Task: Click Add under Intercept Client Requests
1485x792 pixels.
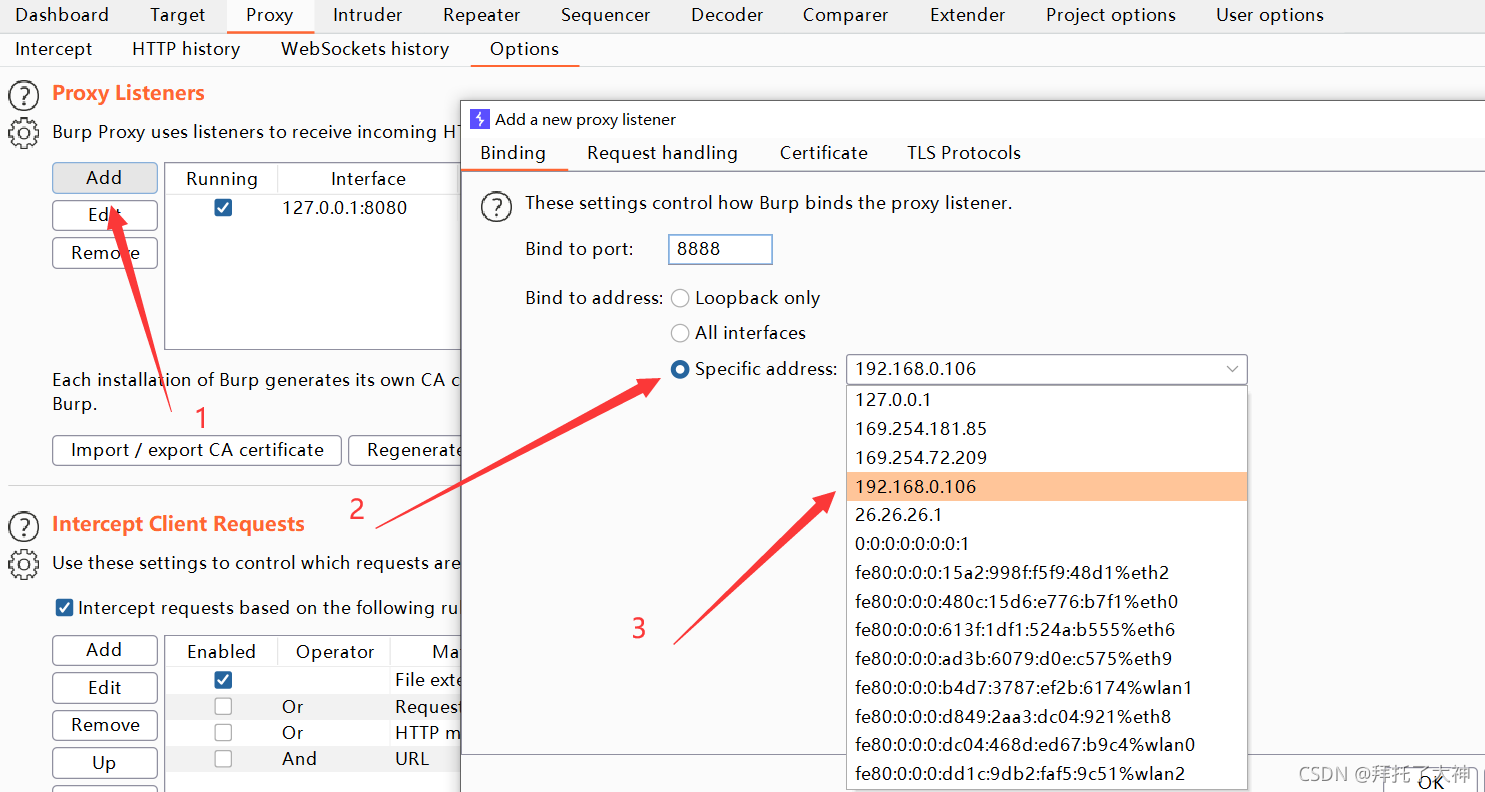Action: (105, 650)
